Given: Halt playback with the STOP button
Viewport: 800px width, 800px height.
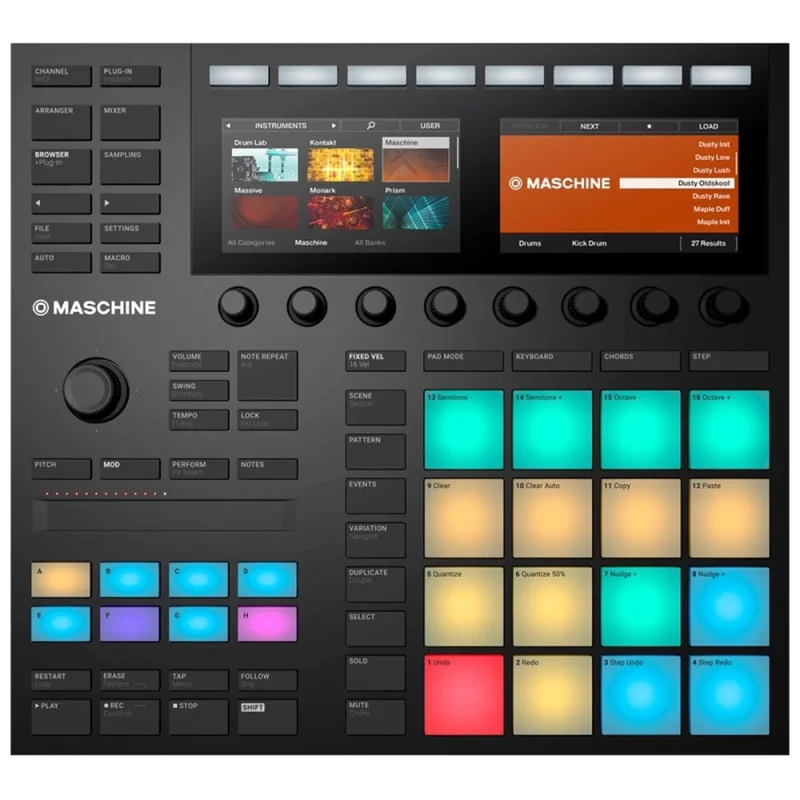Looking at the screenshot, I should pos(199,716).
